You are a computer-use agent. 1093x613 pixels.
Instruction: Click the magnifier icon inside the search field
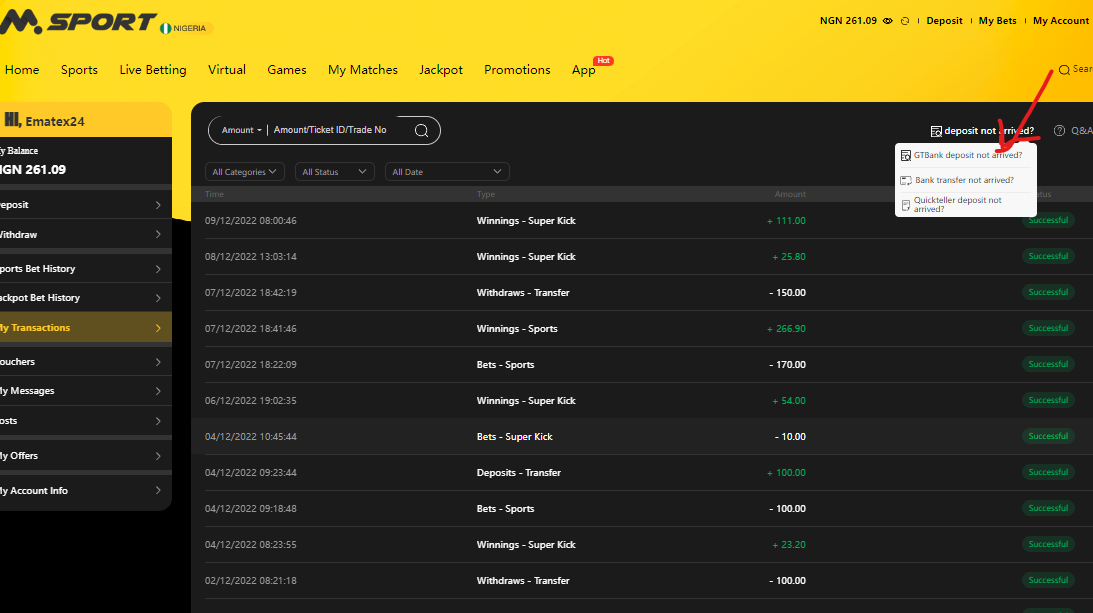click(x=421, y=130)
